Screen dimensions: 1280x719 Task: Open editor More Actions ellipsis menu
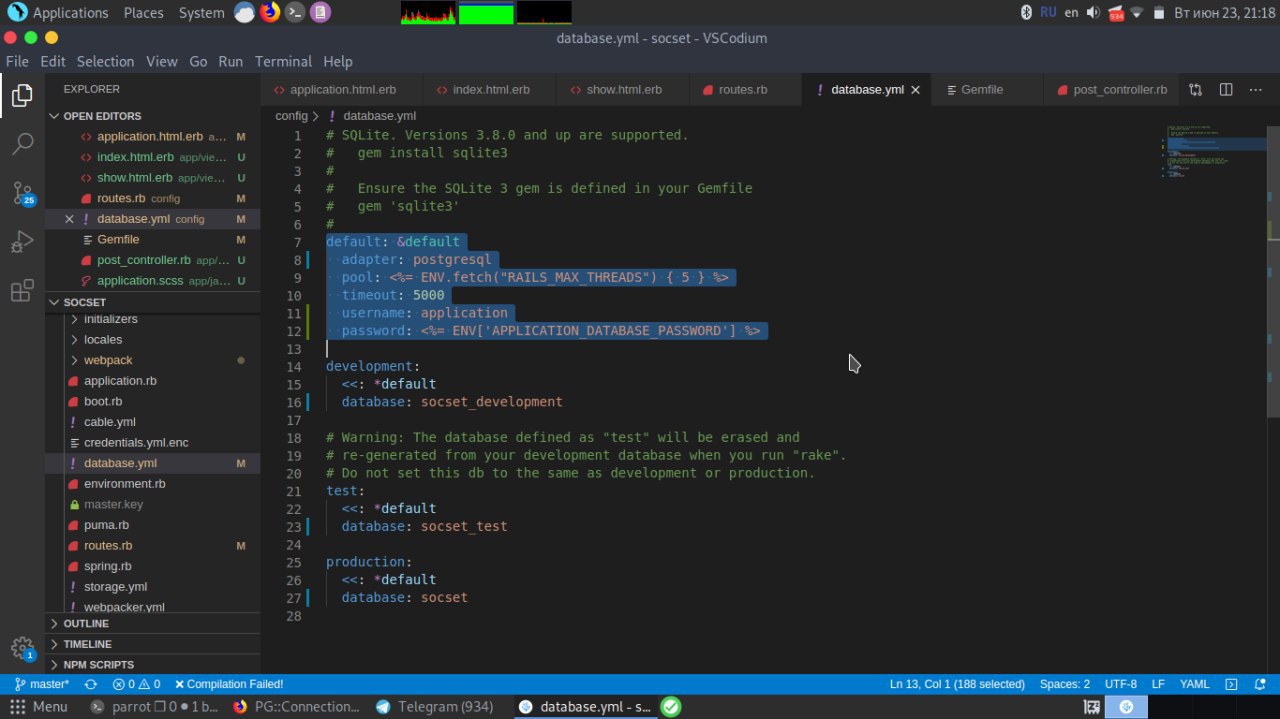pos(1256,89)
